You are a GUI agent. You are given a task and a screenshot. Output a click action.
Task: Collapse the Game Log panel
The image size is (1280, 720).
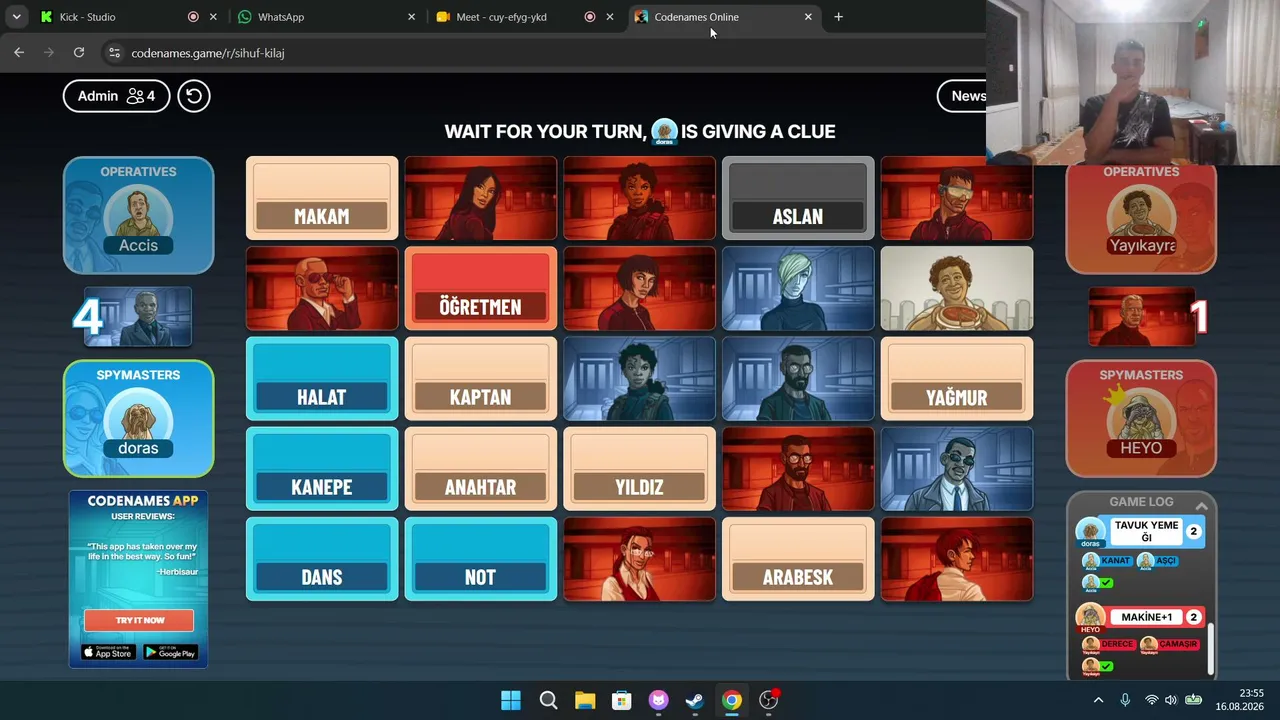[x=1202, y=506]
